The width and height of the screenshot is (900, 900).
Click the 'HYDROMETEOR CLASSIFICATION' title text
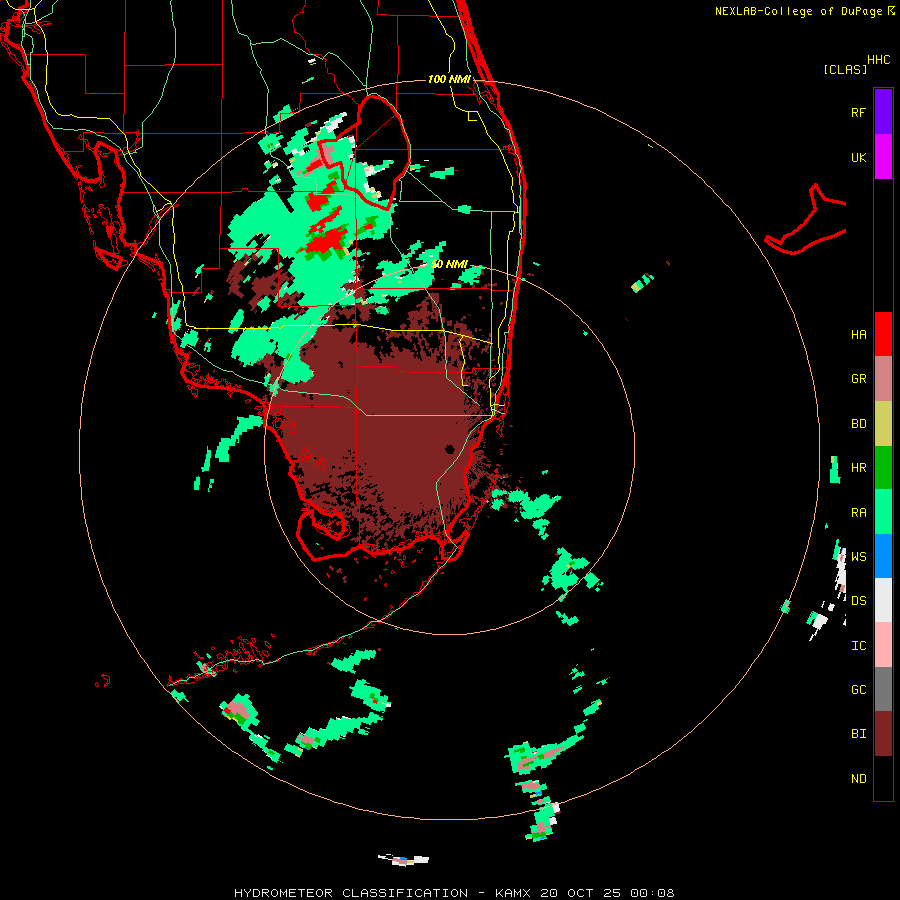pos(351,893)
